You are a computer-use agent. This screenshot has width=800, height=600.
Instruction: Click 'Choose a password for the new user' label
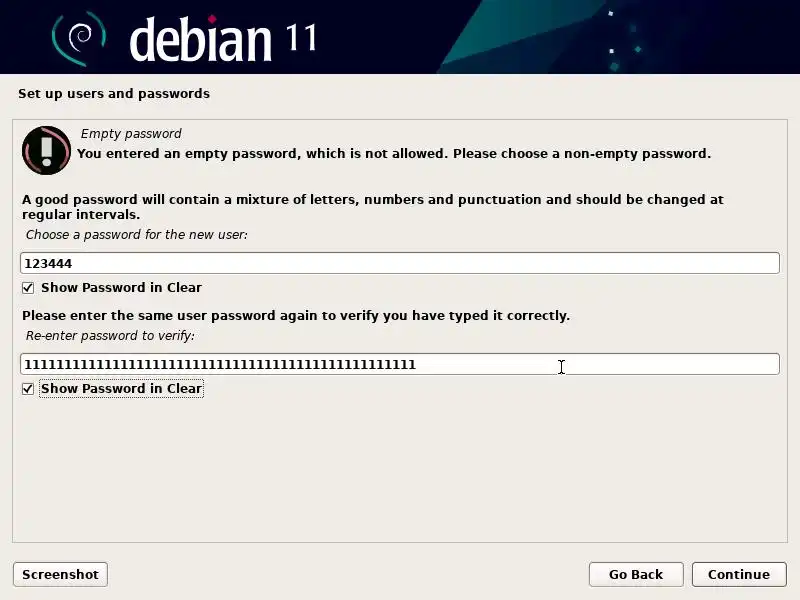pos(137,235)
